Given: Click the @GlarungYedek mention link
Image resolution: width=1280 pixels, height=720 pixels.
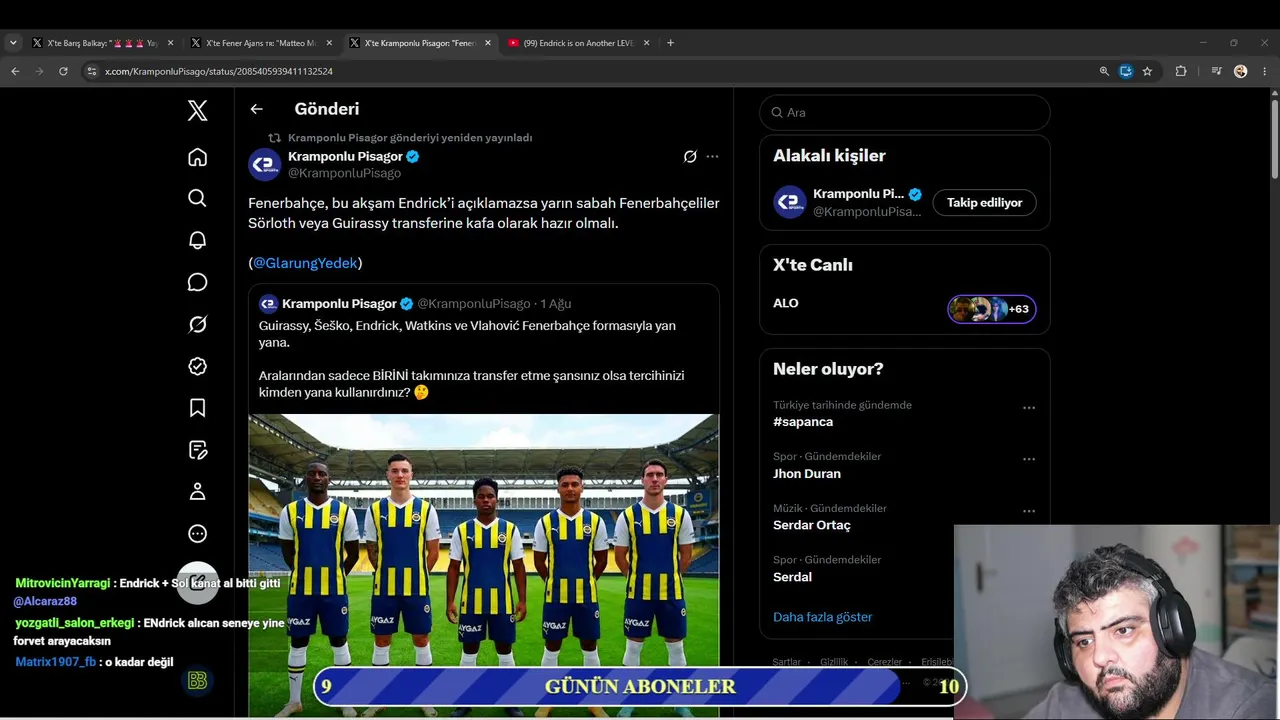Looking at the screenshot, I should [x=305, y=263].
